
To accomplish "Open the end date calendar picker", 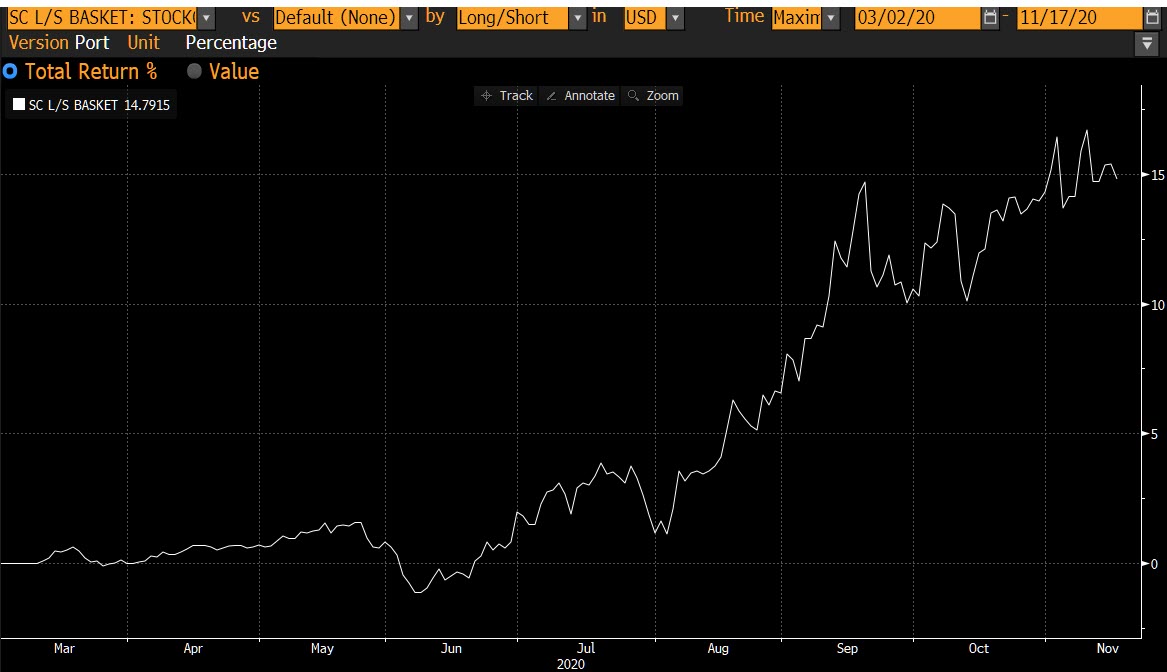I will 1150,18.
